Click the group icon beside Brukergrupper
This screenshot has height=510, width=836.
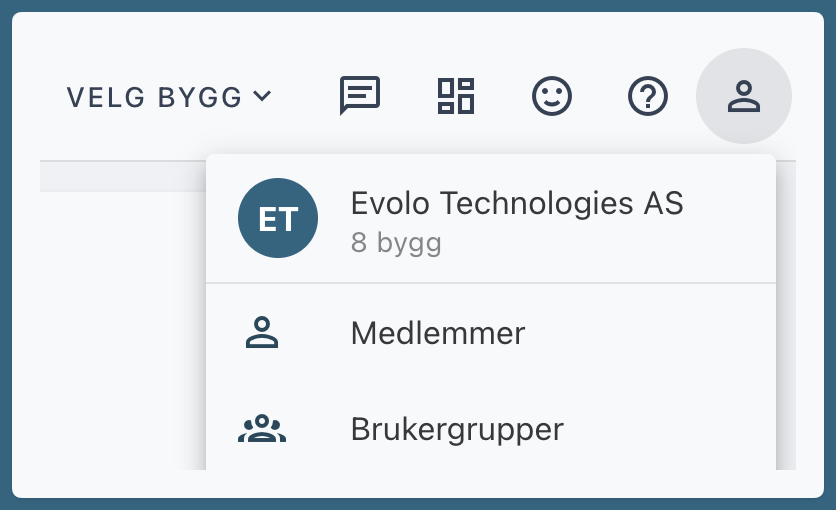click(x=262, y=428)
